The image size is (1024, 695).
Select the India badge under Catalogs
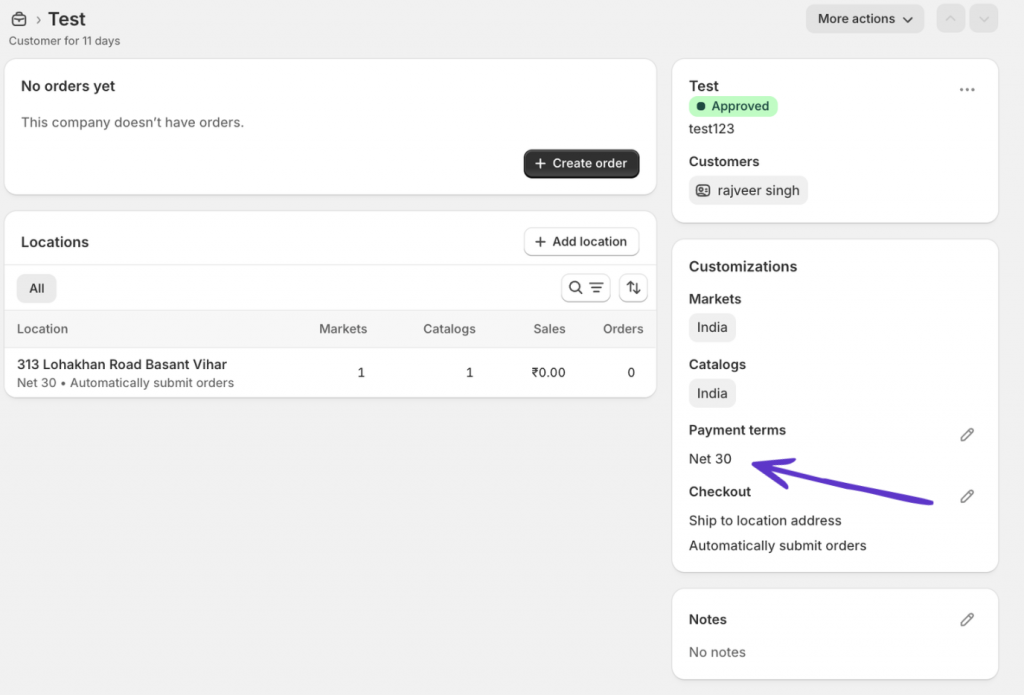(x=711, y=393)
